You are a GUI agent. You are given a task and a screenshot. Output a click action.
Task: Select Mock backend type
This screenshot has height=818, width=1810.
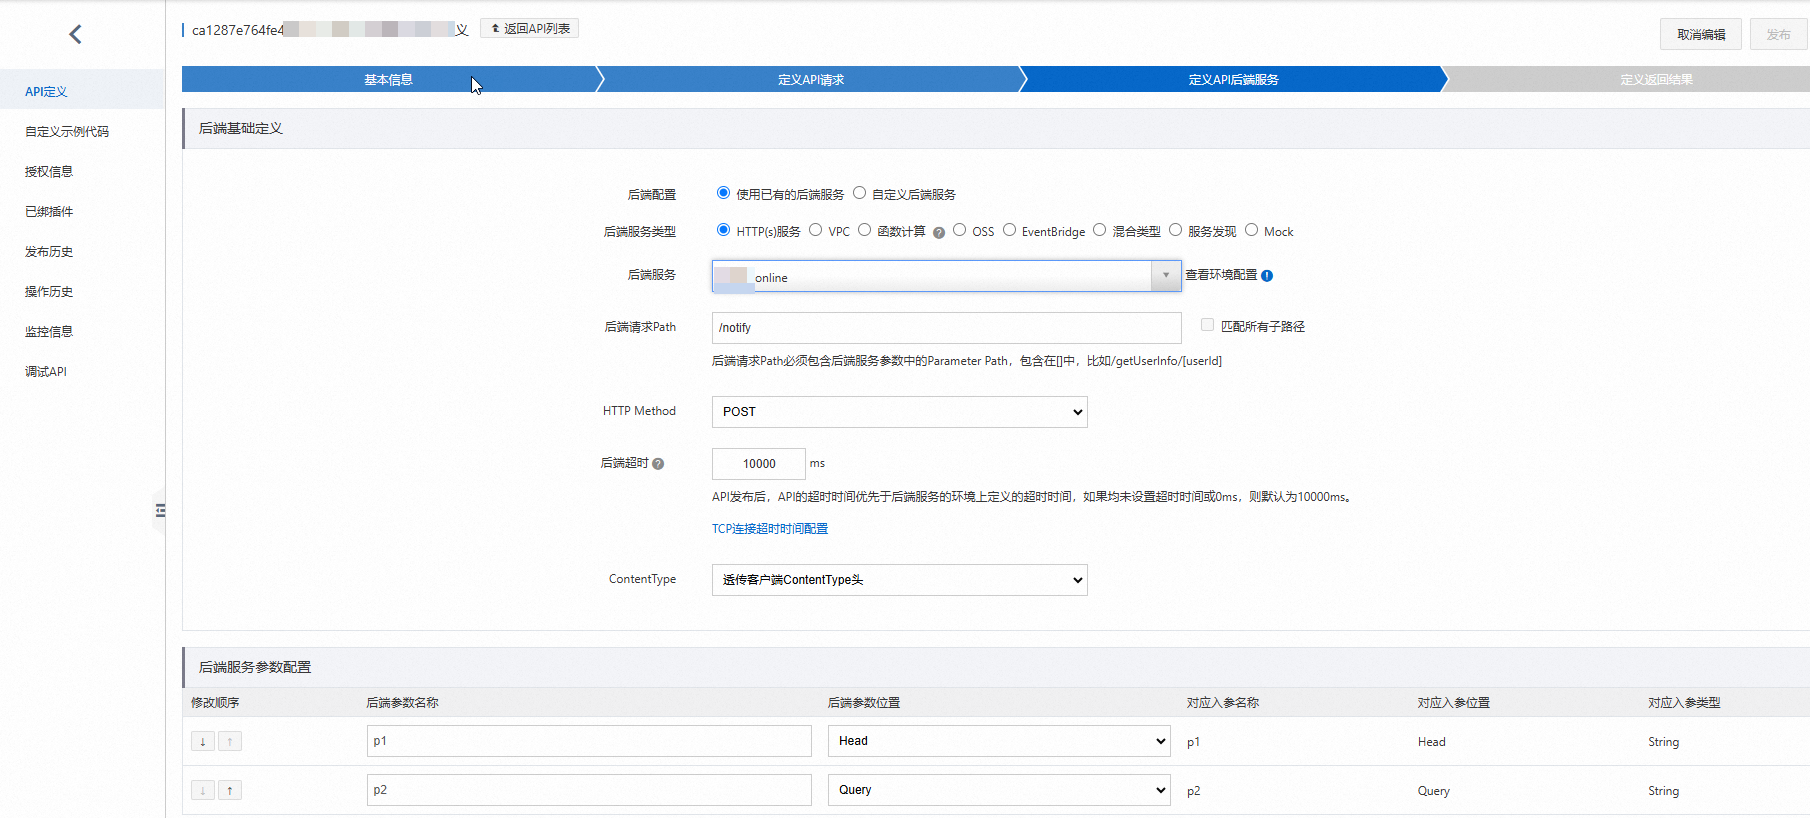(x=1251, y=230)
